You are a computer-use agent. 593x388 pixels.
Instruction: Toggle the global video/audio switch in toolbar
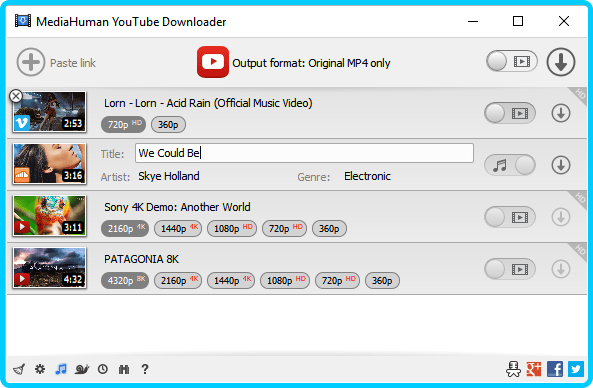click(511, 61)
